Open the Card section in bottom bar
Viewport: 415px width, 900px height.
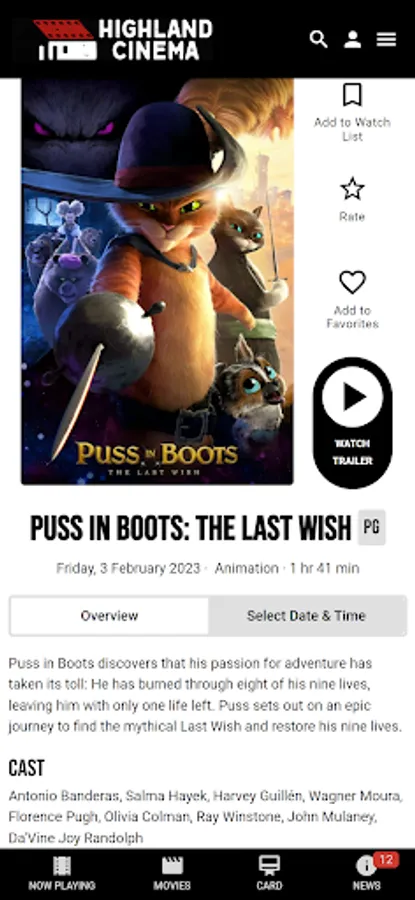coord(269,874)
